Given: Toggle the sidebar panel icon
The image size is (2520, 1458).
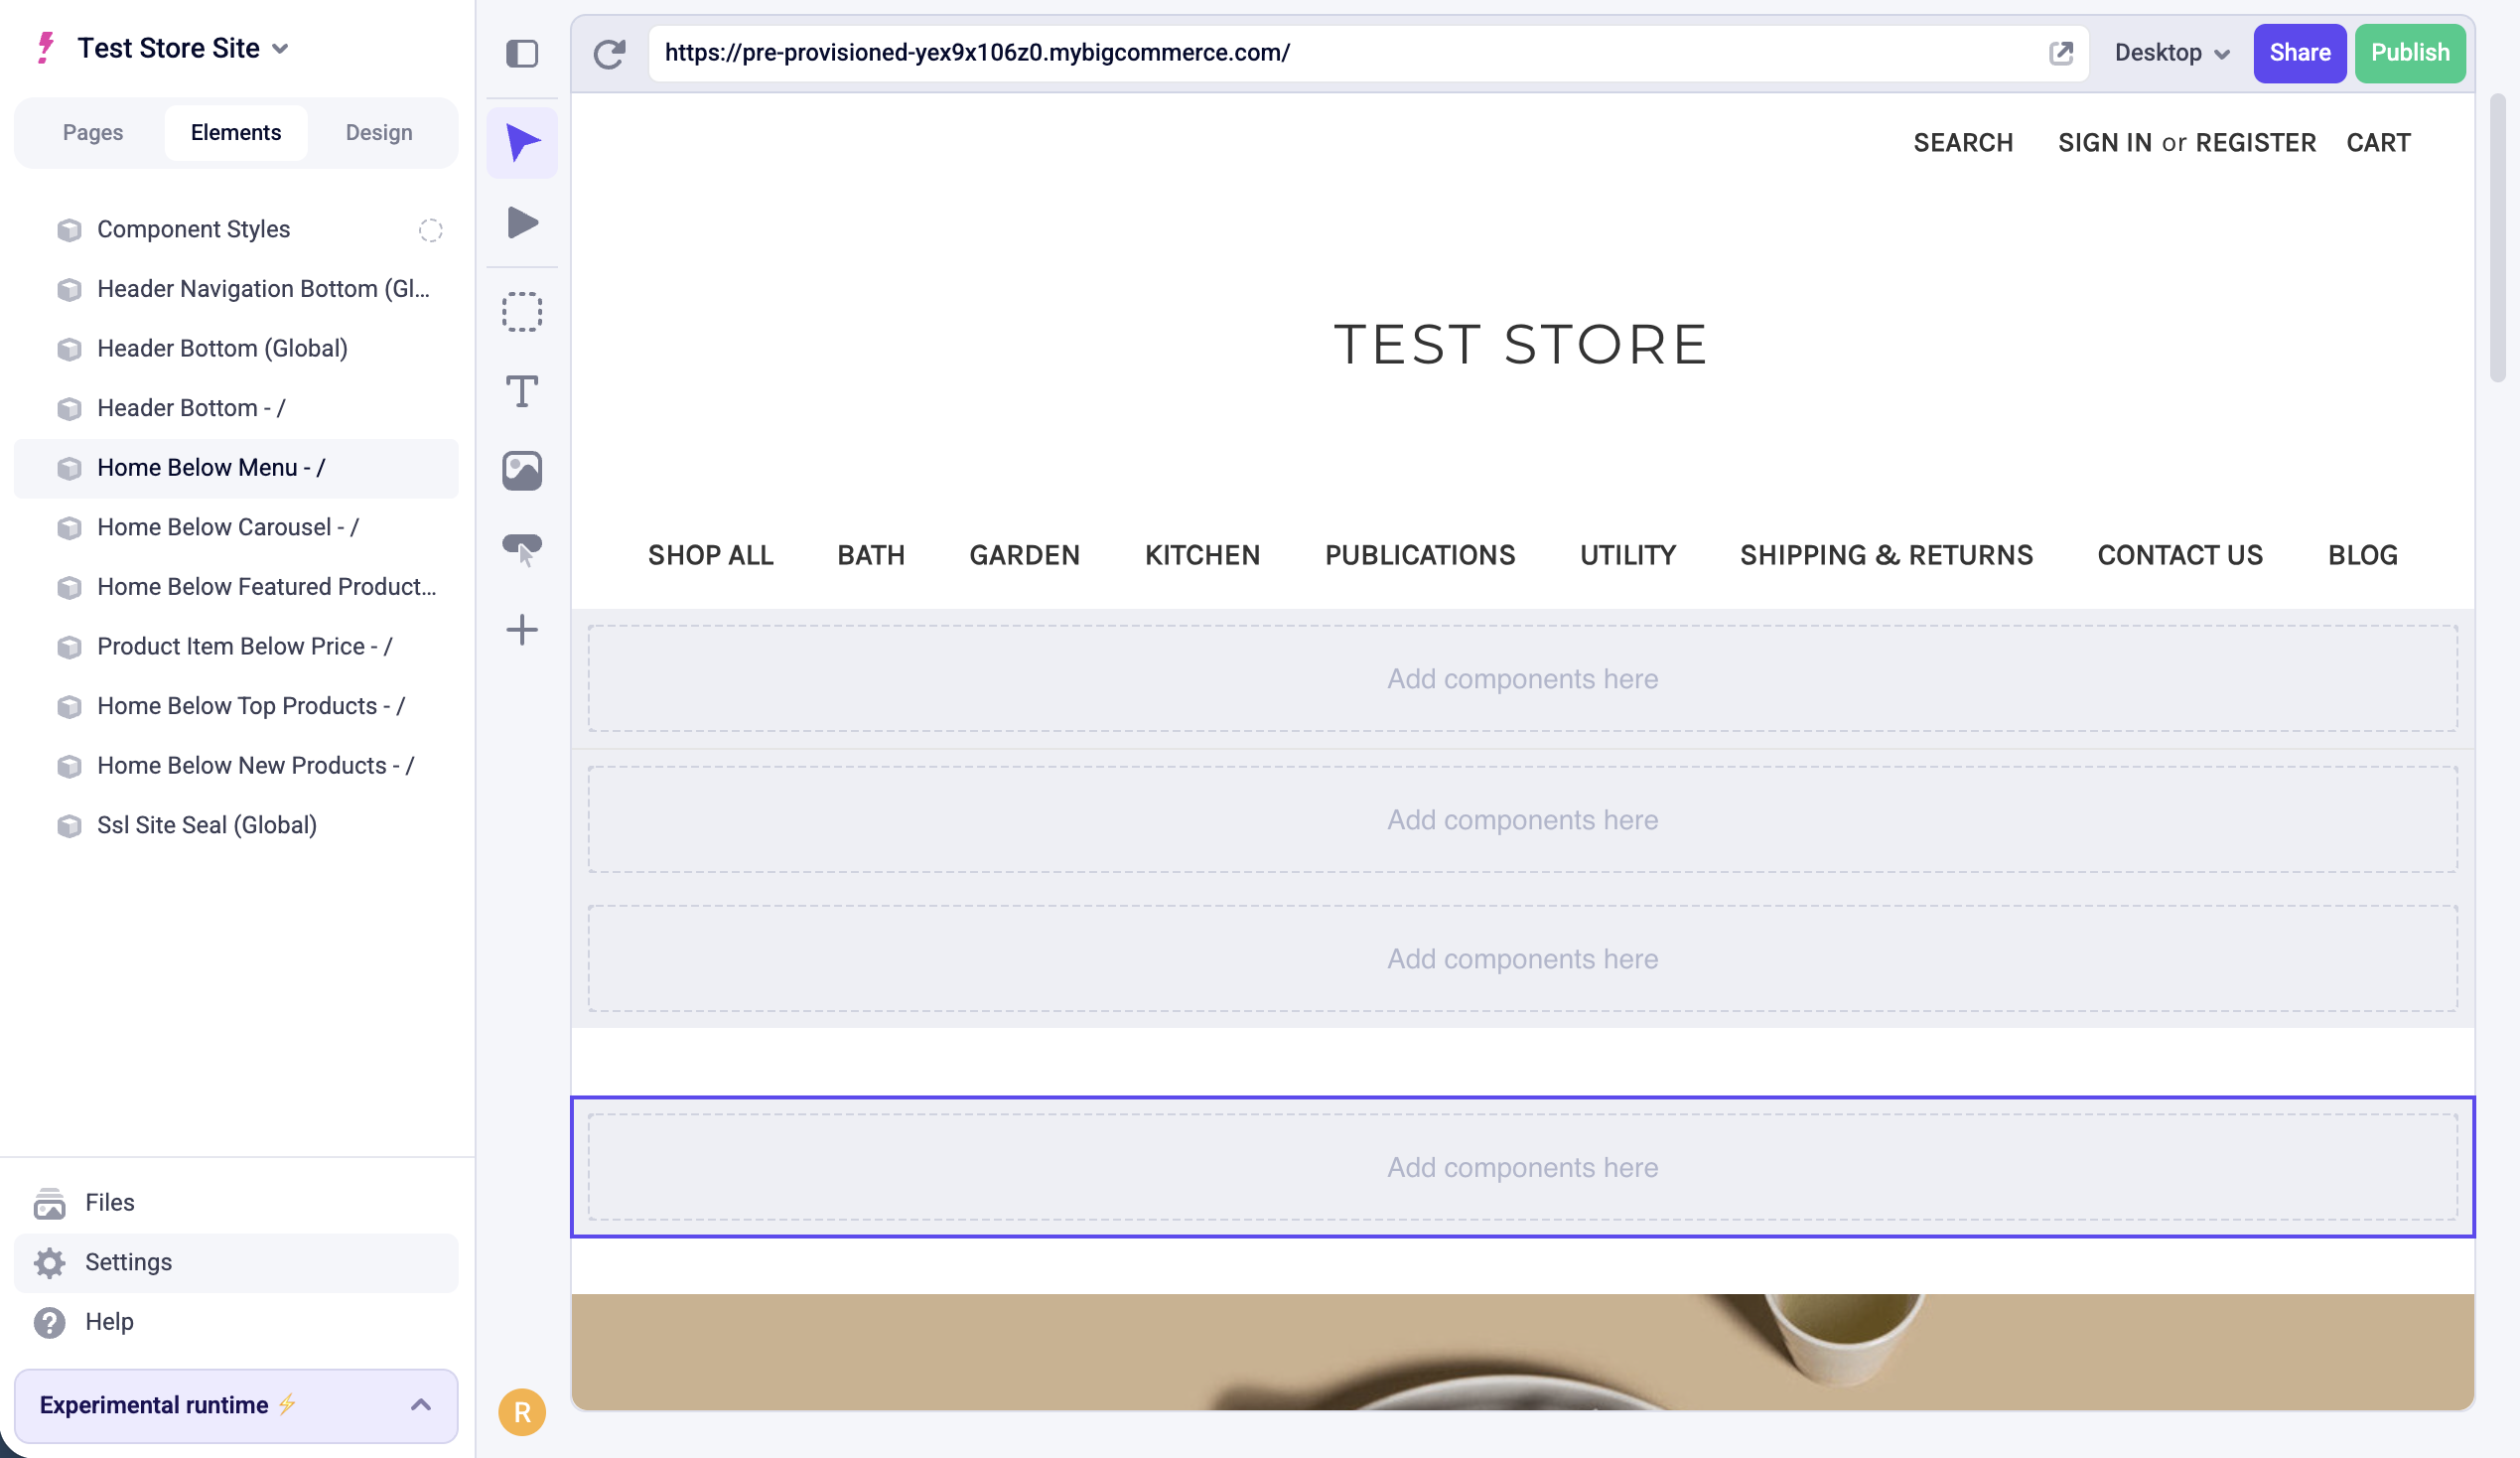Looking at the screenshot, I should pyautogui.click(x=522, y=53).
